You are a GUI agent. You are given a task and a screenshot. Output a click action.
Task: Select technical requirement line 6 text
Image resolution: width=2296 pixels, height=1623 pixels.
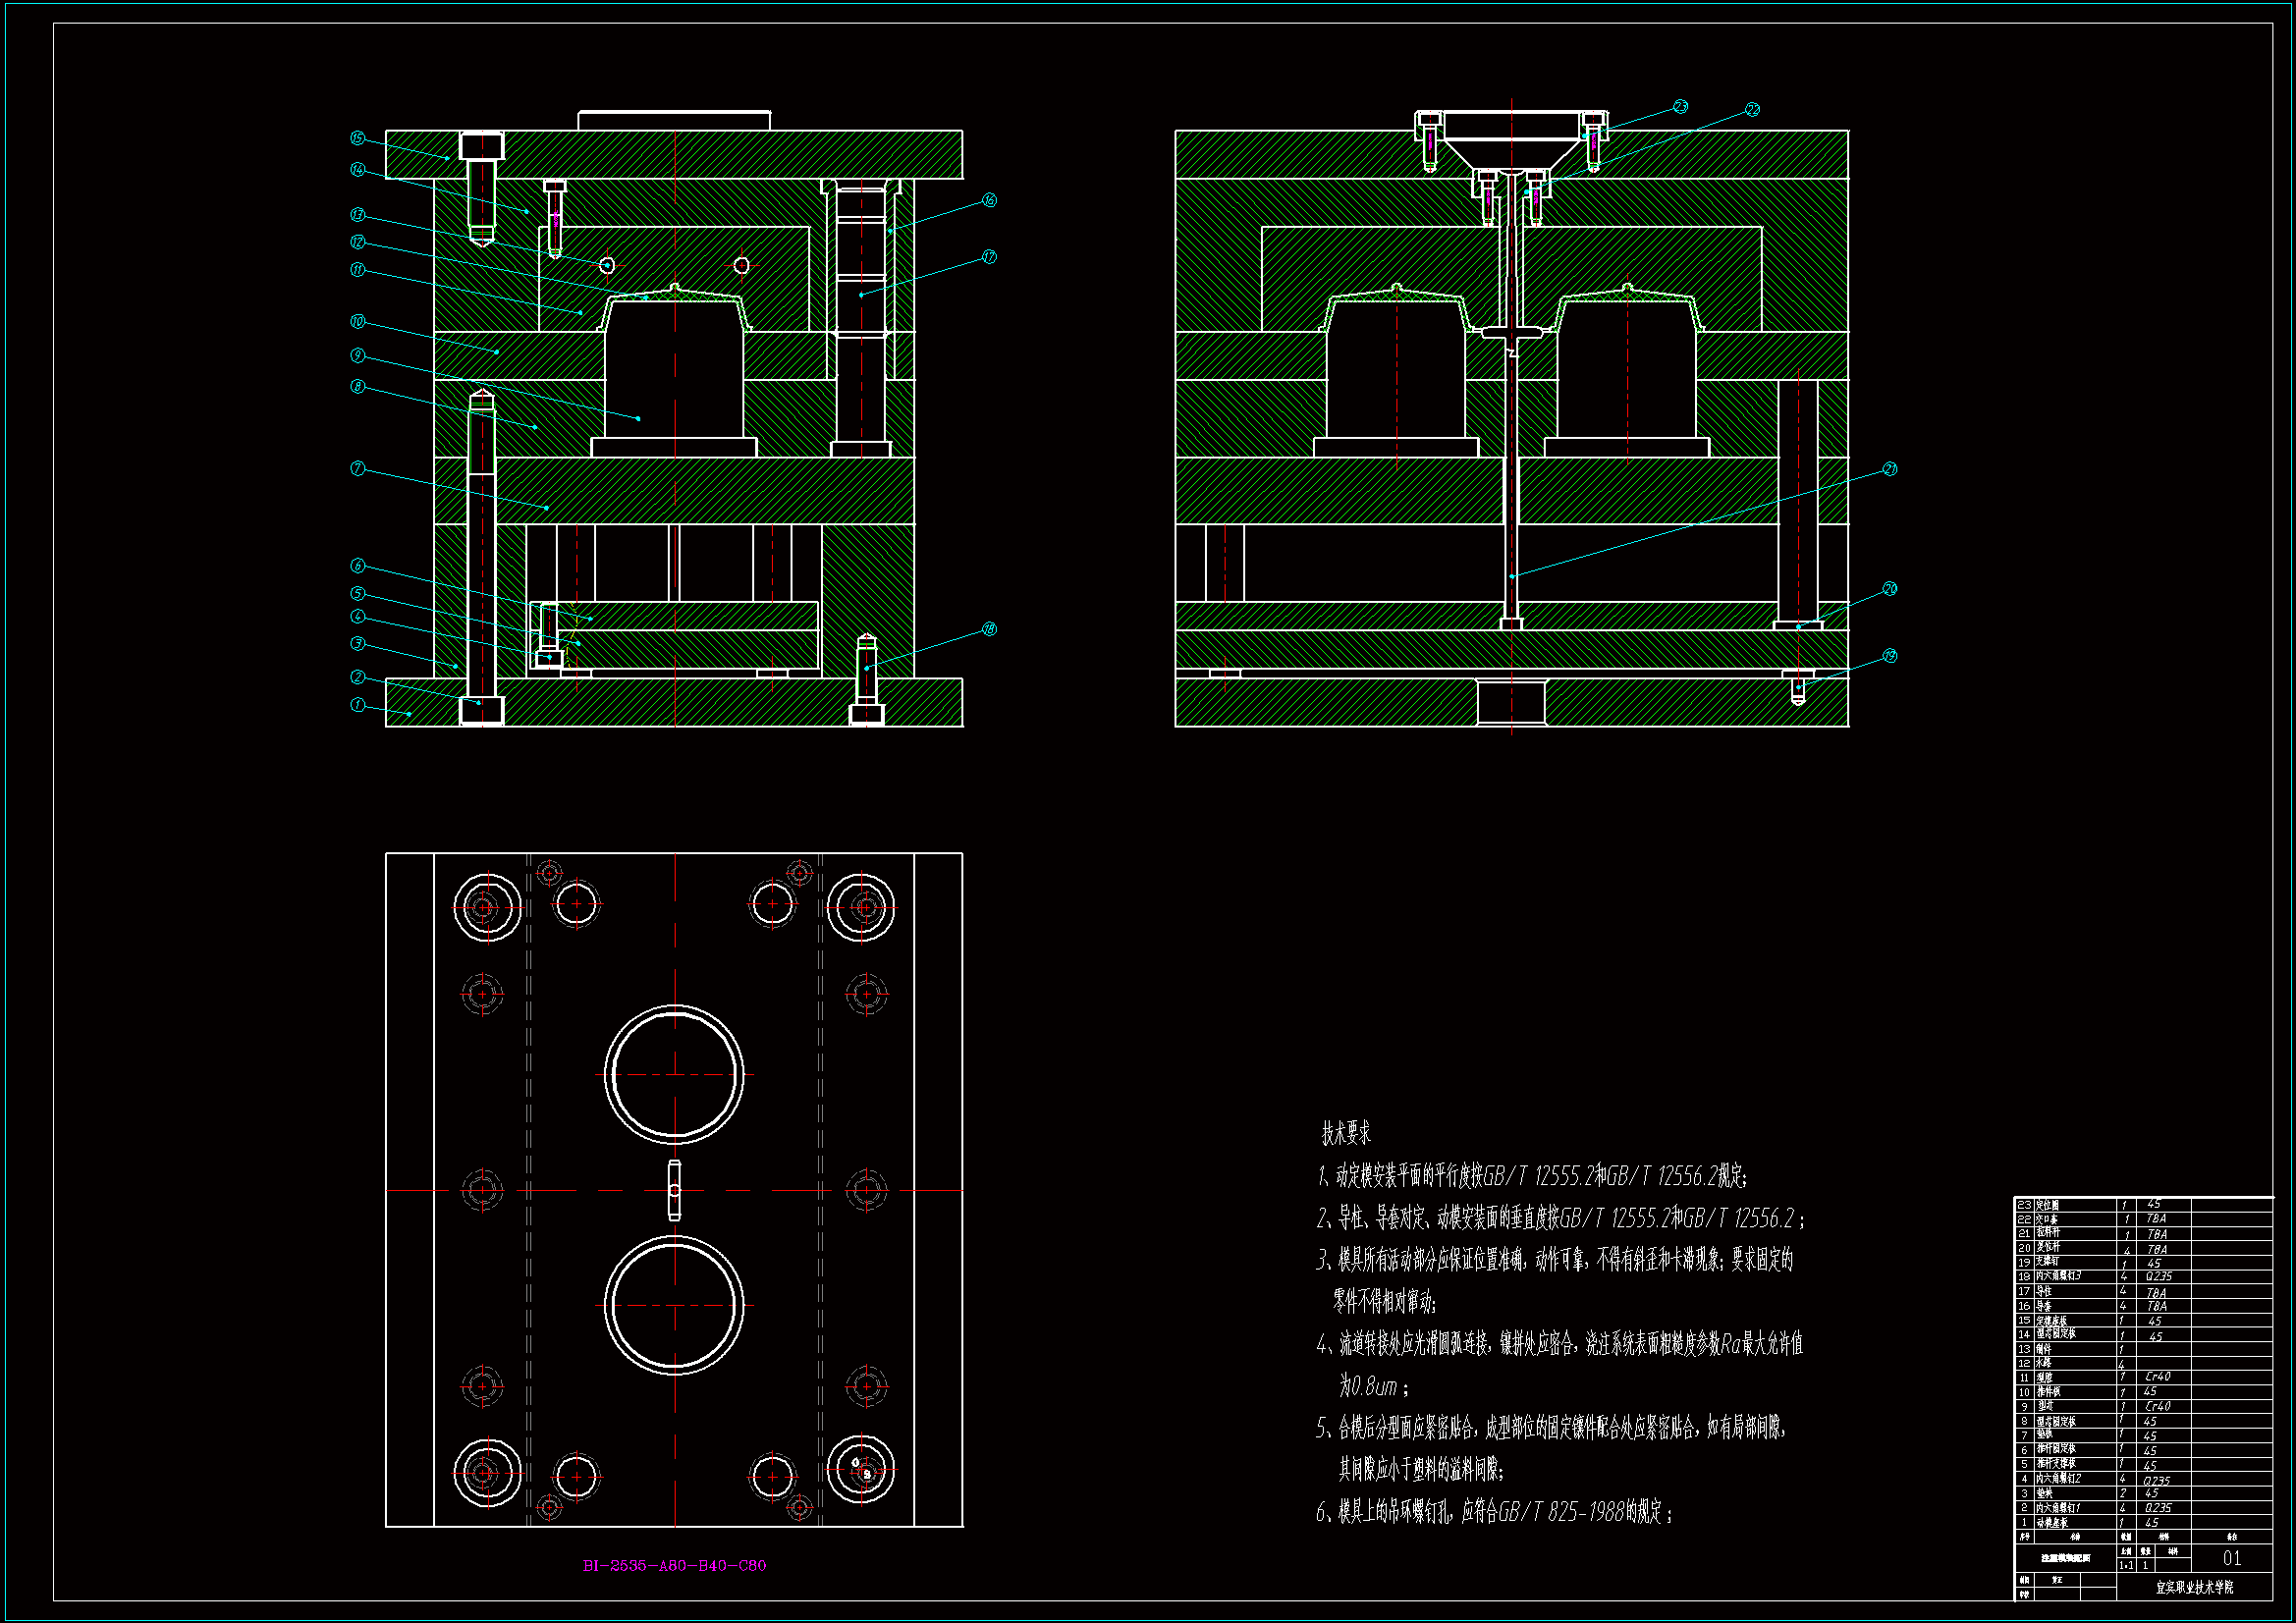coord(1494,1511)
